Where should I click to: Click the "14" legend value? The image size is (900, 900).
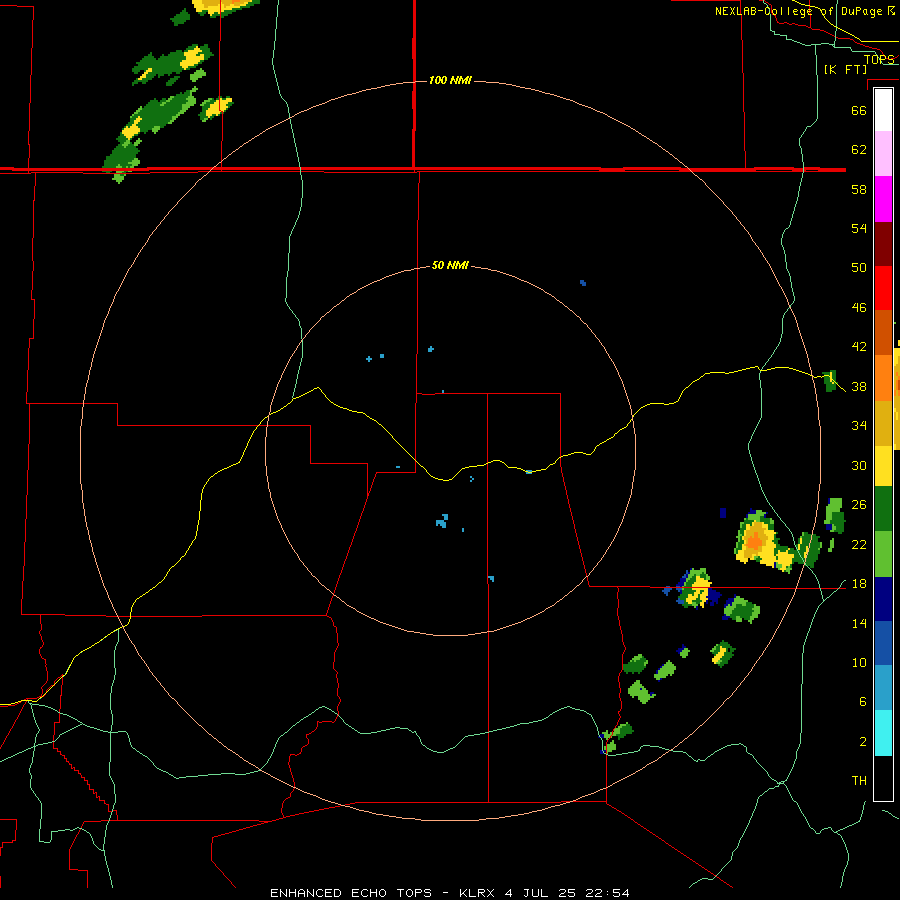pyautogui.click(x=859, y=624)
